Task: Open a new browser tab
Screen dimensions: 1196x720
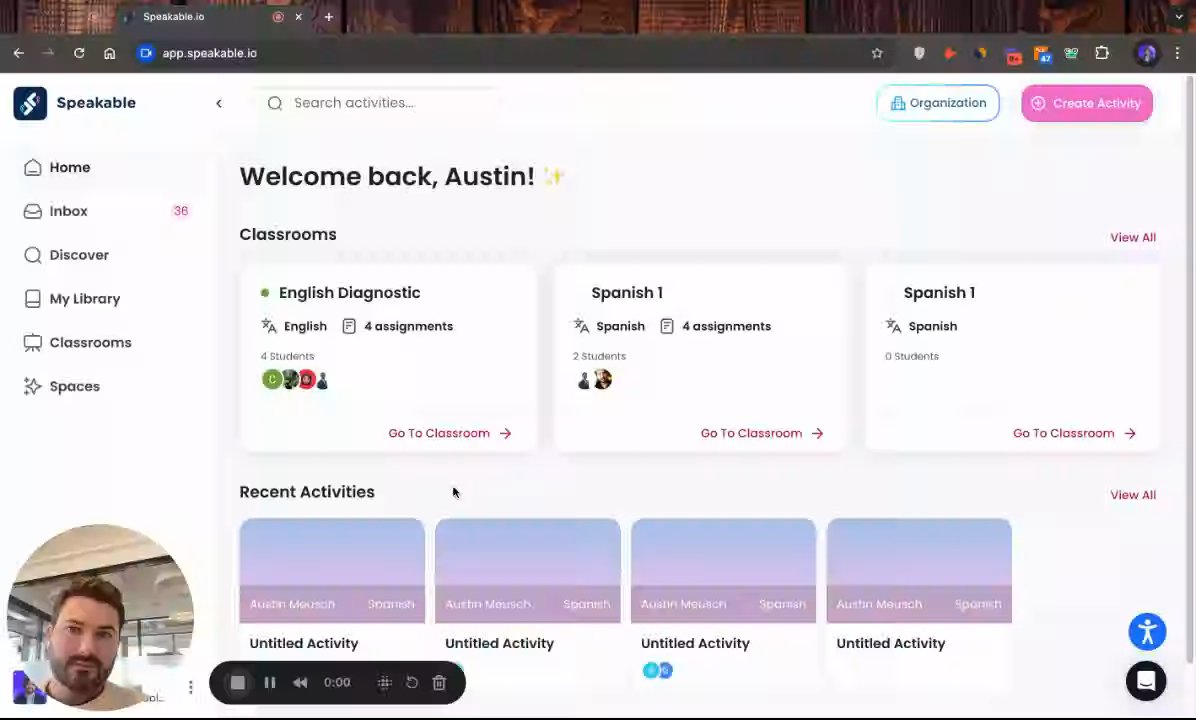Action: point(329,17)
